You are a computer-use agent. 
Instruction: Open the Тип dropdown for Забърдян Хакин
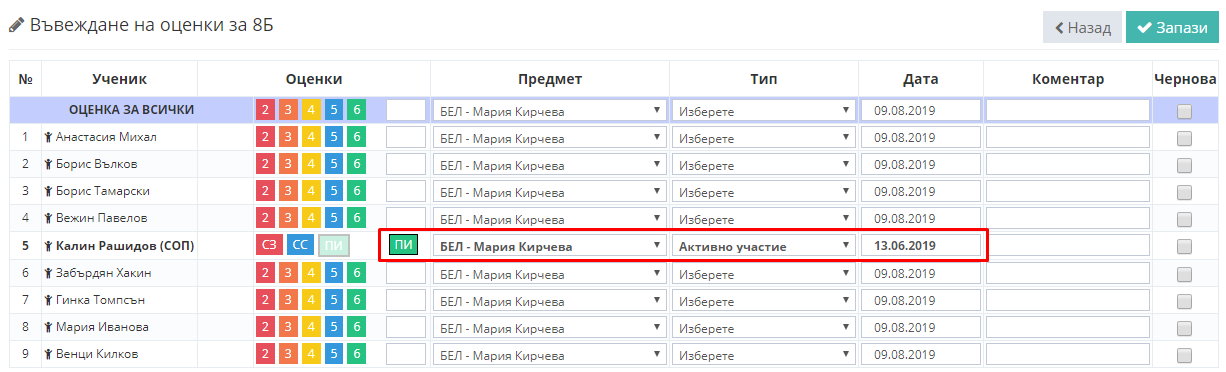[x=764, y=273]
